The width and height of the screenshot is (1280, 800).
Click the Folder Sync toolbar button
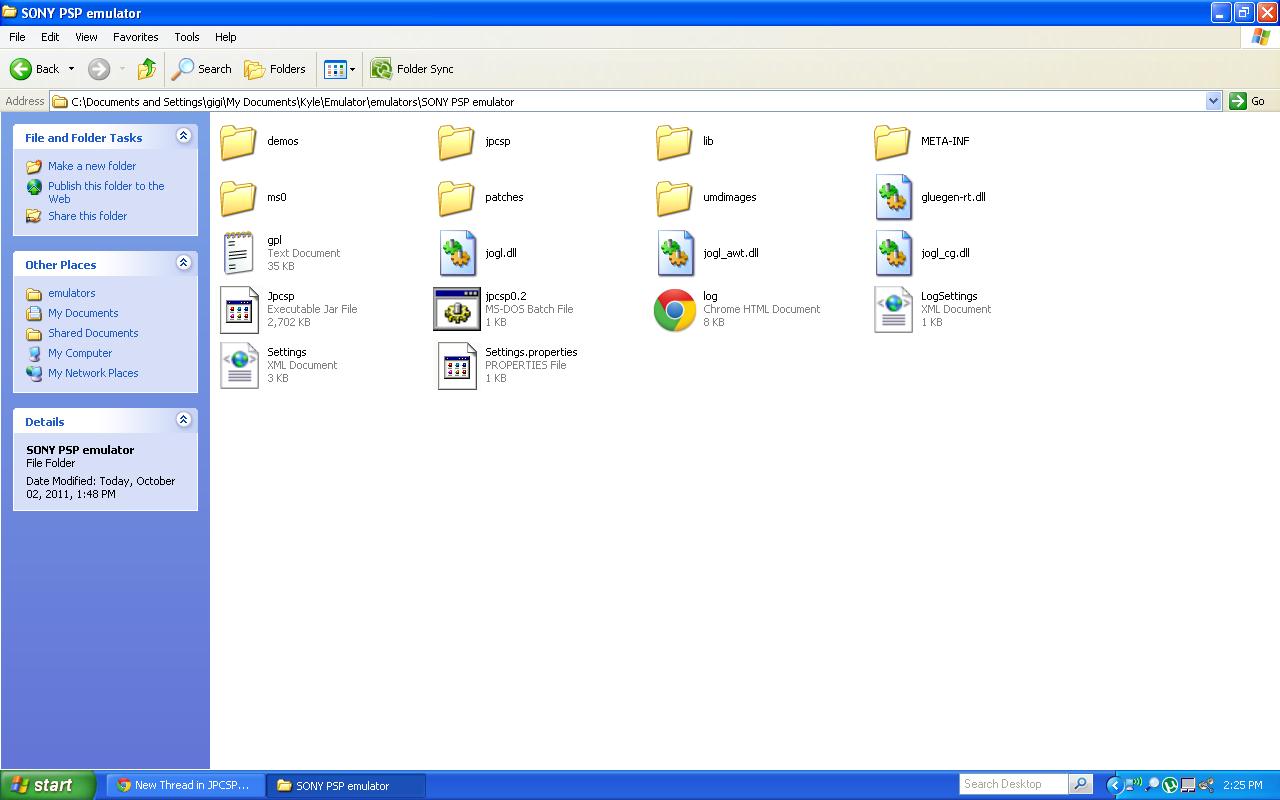(x=412, y=69)
